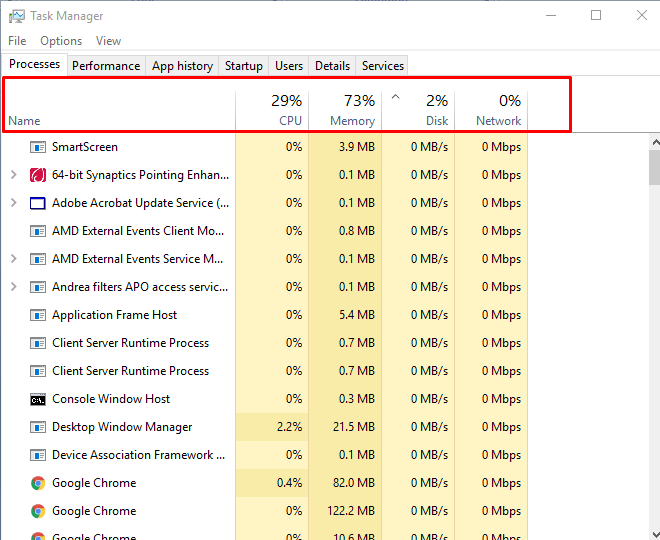Viewport: 660px width, 540px height.
Task: Click the Chrome icon in the 82.0 MB row
Action: [x=38, y=483]
